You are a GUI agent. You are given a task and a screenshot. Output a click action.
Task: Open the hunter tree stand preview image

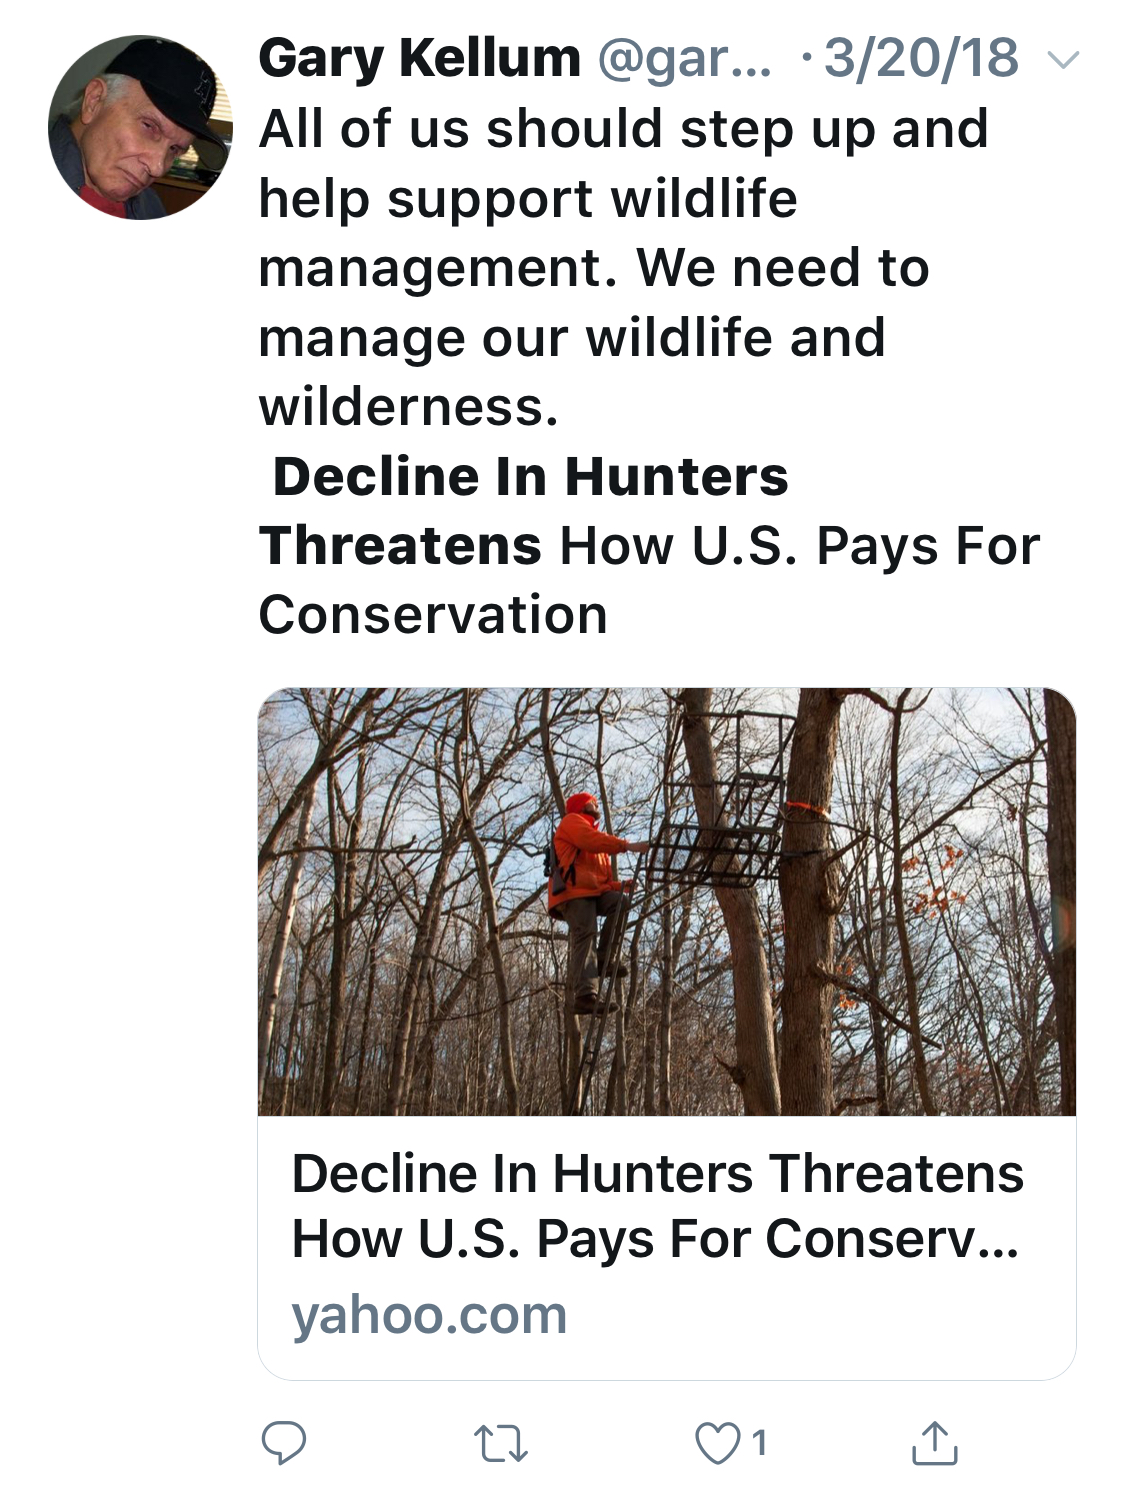(666, 900)
